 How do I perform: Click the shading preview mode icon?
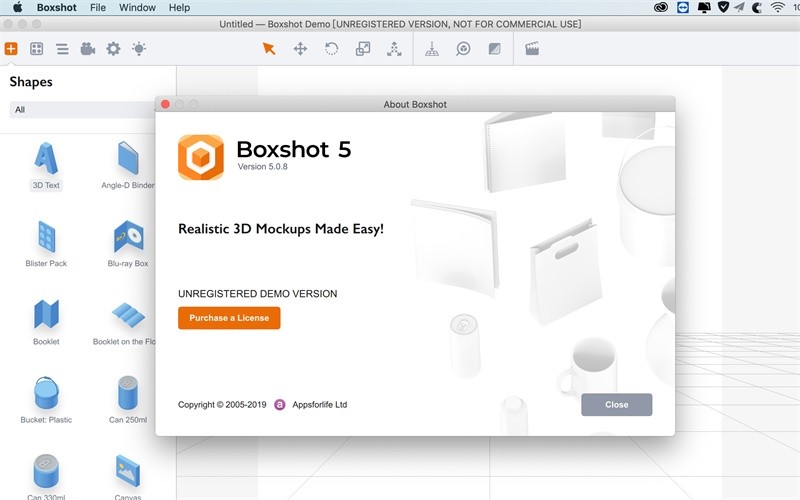coord(494,49)
